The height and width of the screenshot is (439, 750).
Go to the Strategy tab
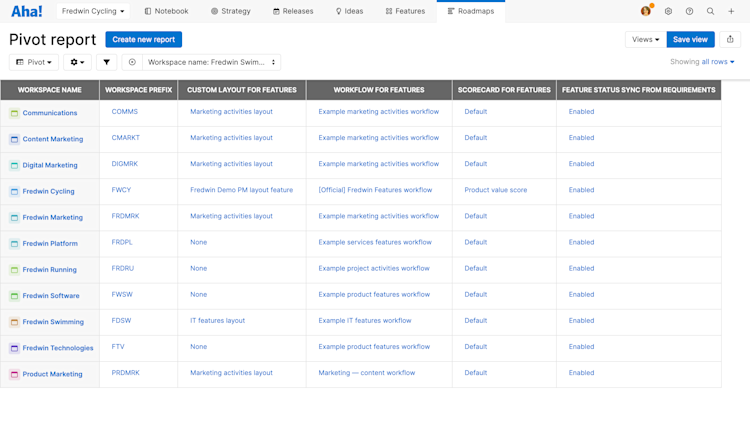(231, 11)
